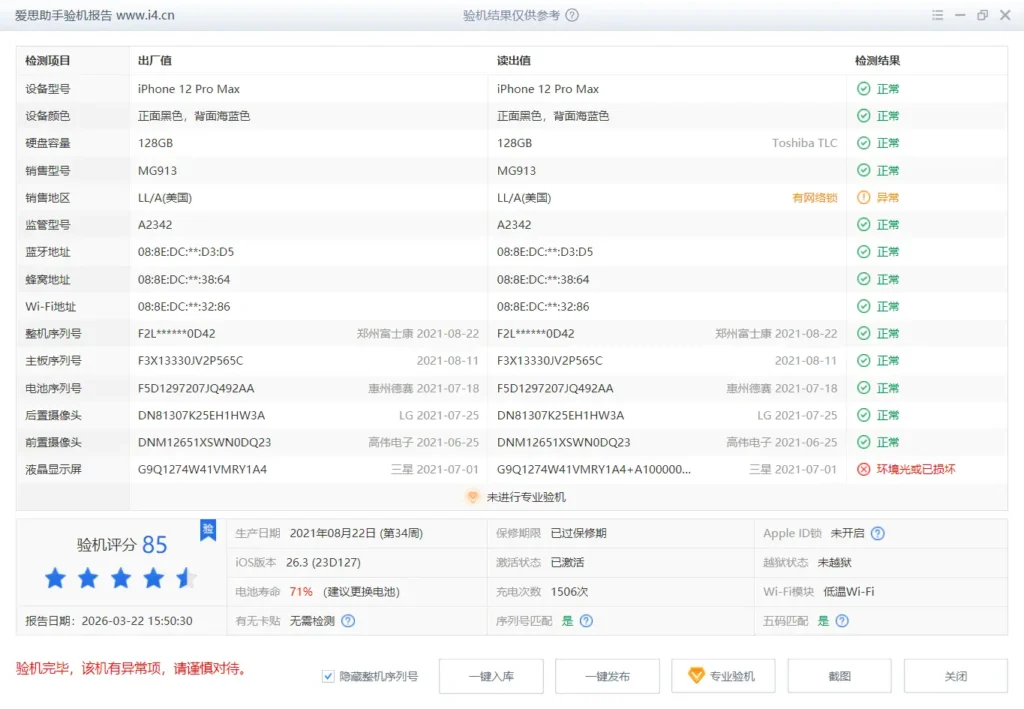
Task: Click the 专业验机 button
Action: 723,676
